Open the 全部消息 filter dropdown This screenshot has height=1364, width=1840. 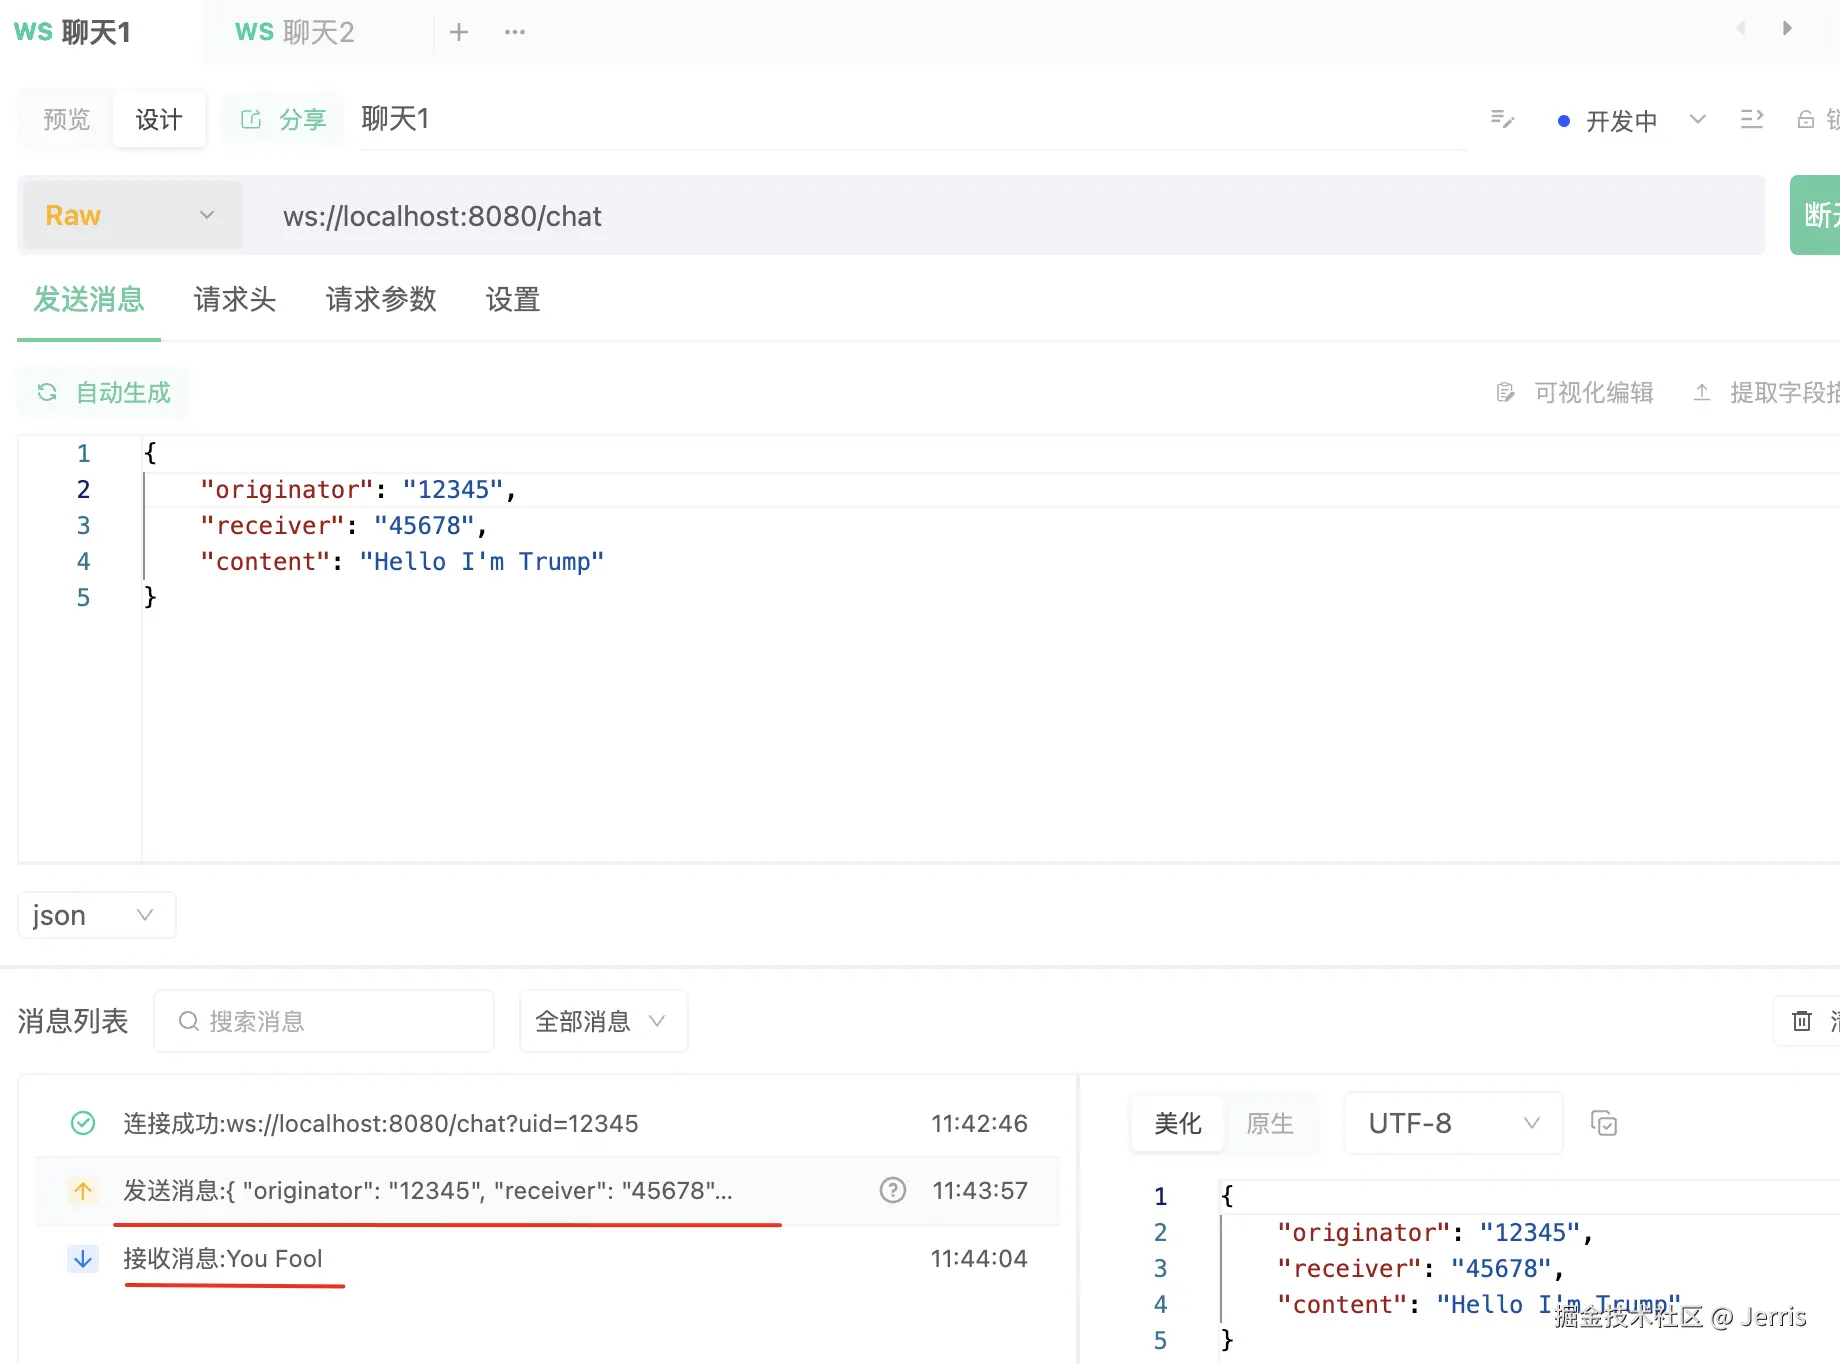[603, 1021]
